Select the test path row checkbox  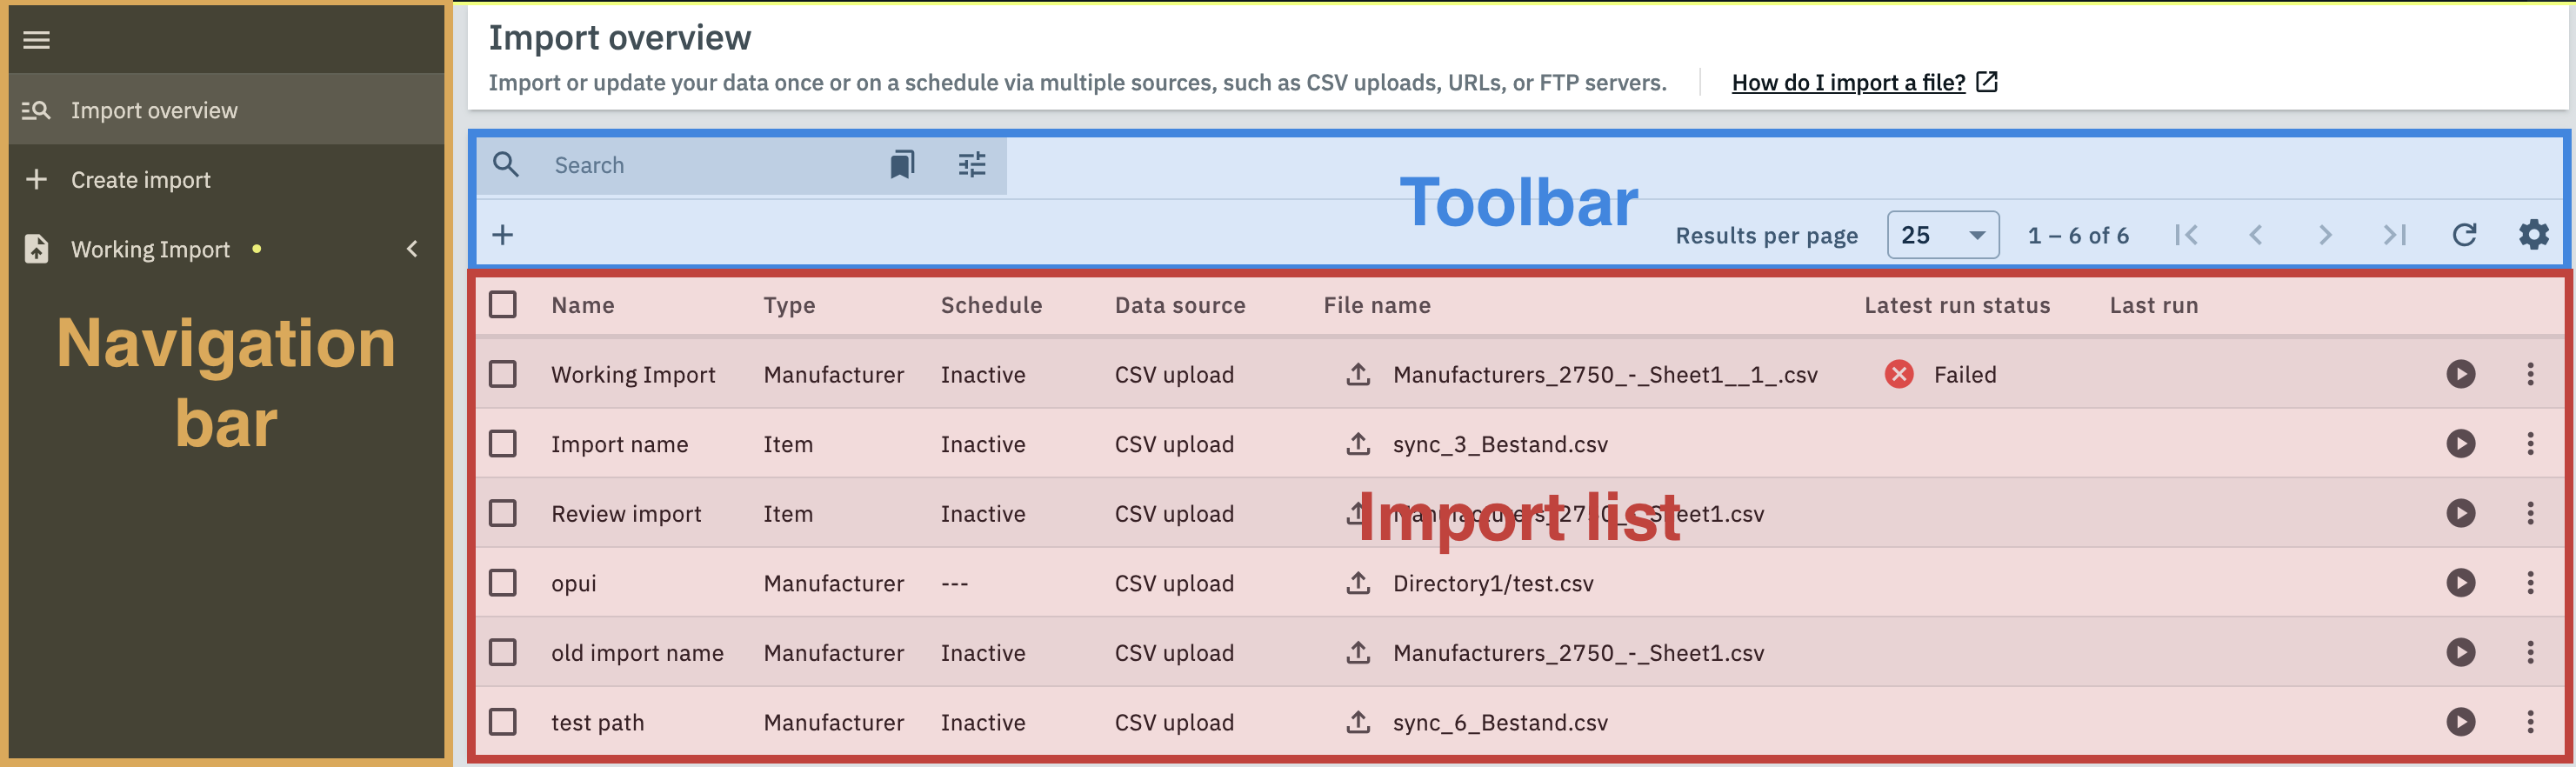click(x=503, y=721)
